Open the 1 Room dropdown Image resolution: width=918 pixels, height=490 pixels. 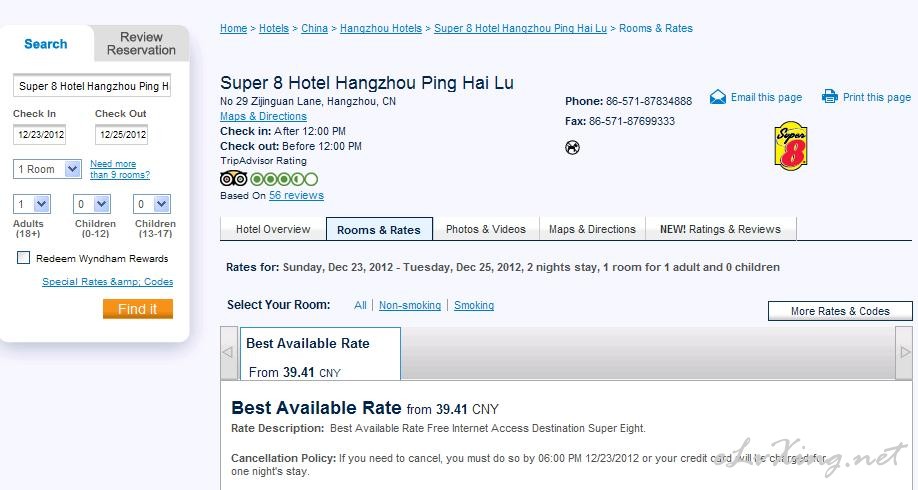coord(47,169)
